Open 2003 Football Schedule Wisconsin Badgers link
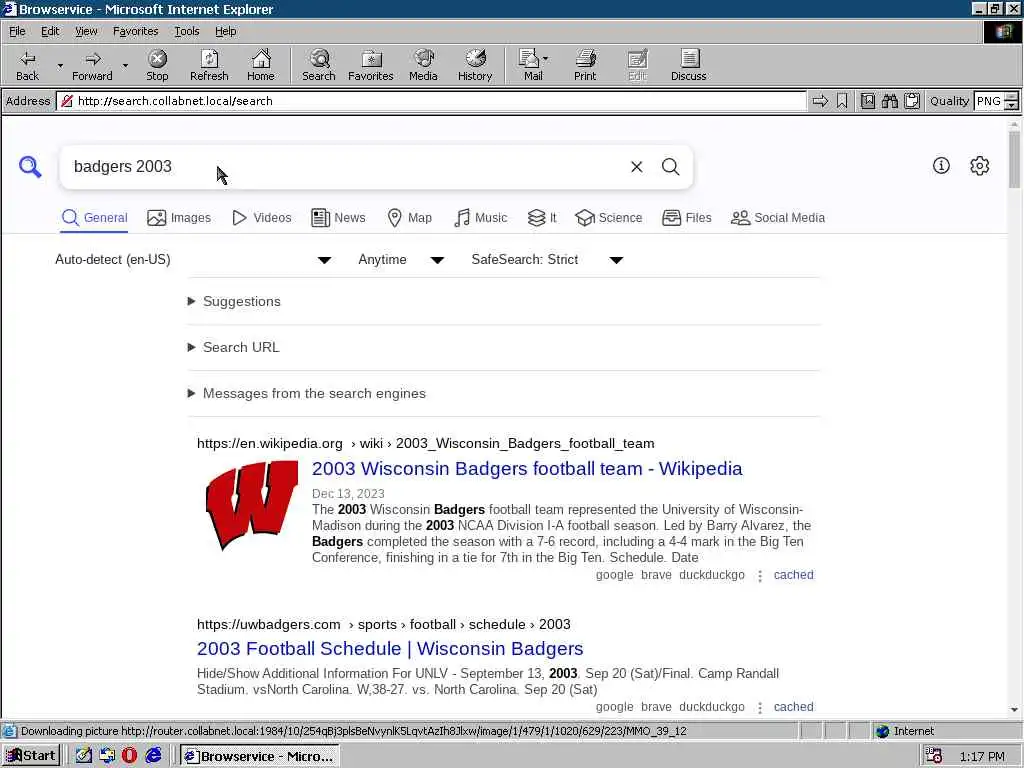This screenshot has width=1024, height=768. [x=390, y=648]
